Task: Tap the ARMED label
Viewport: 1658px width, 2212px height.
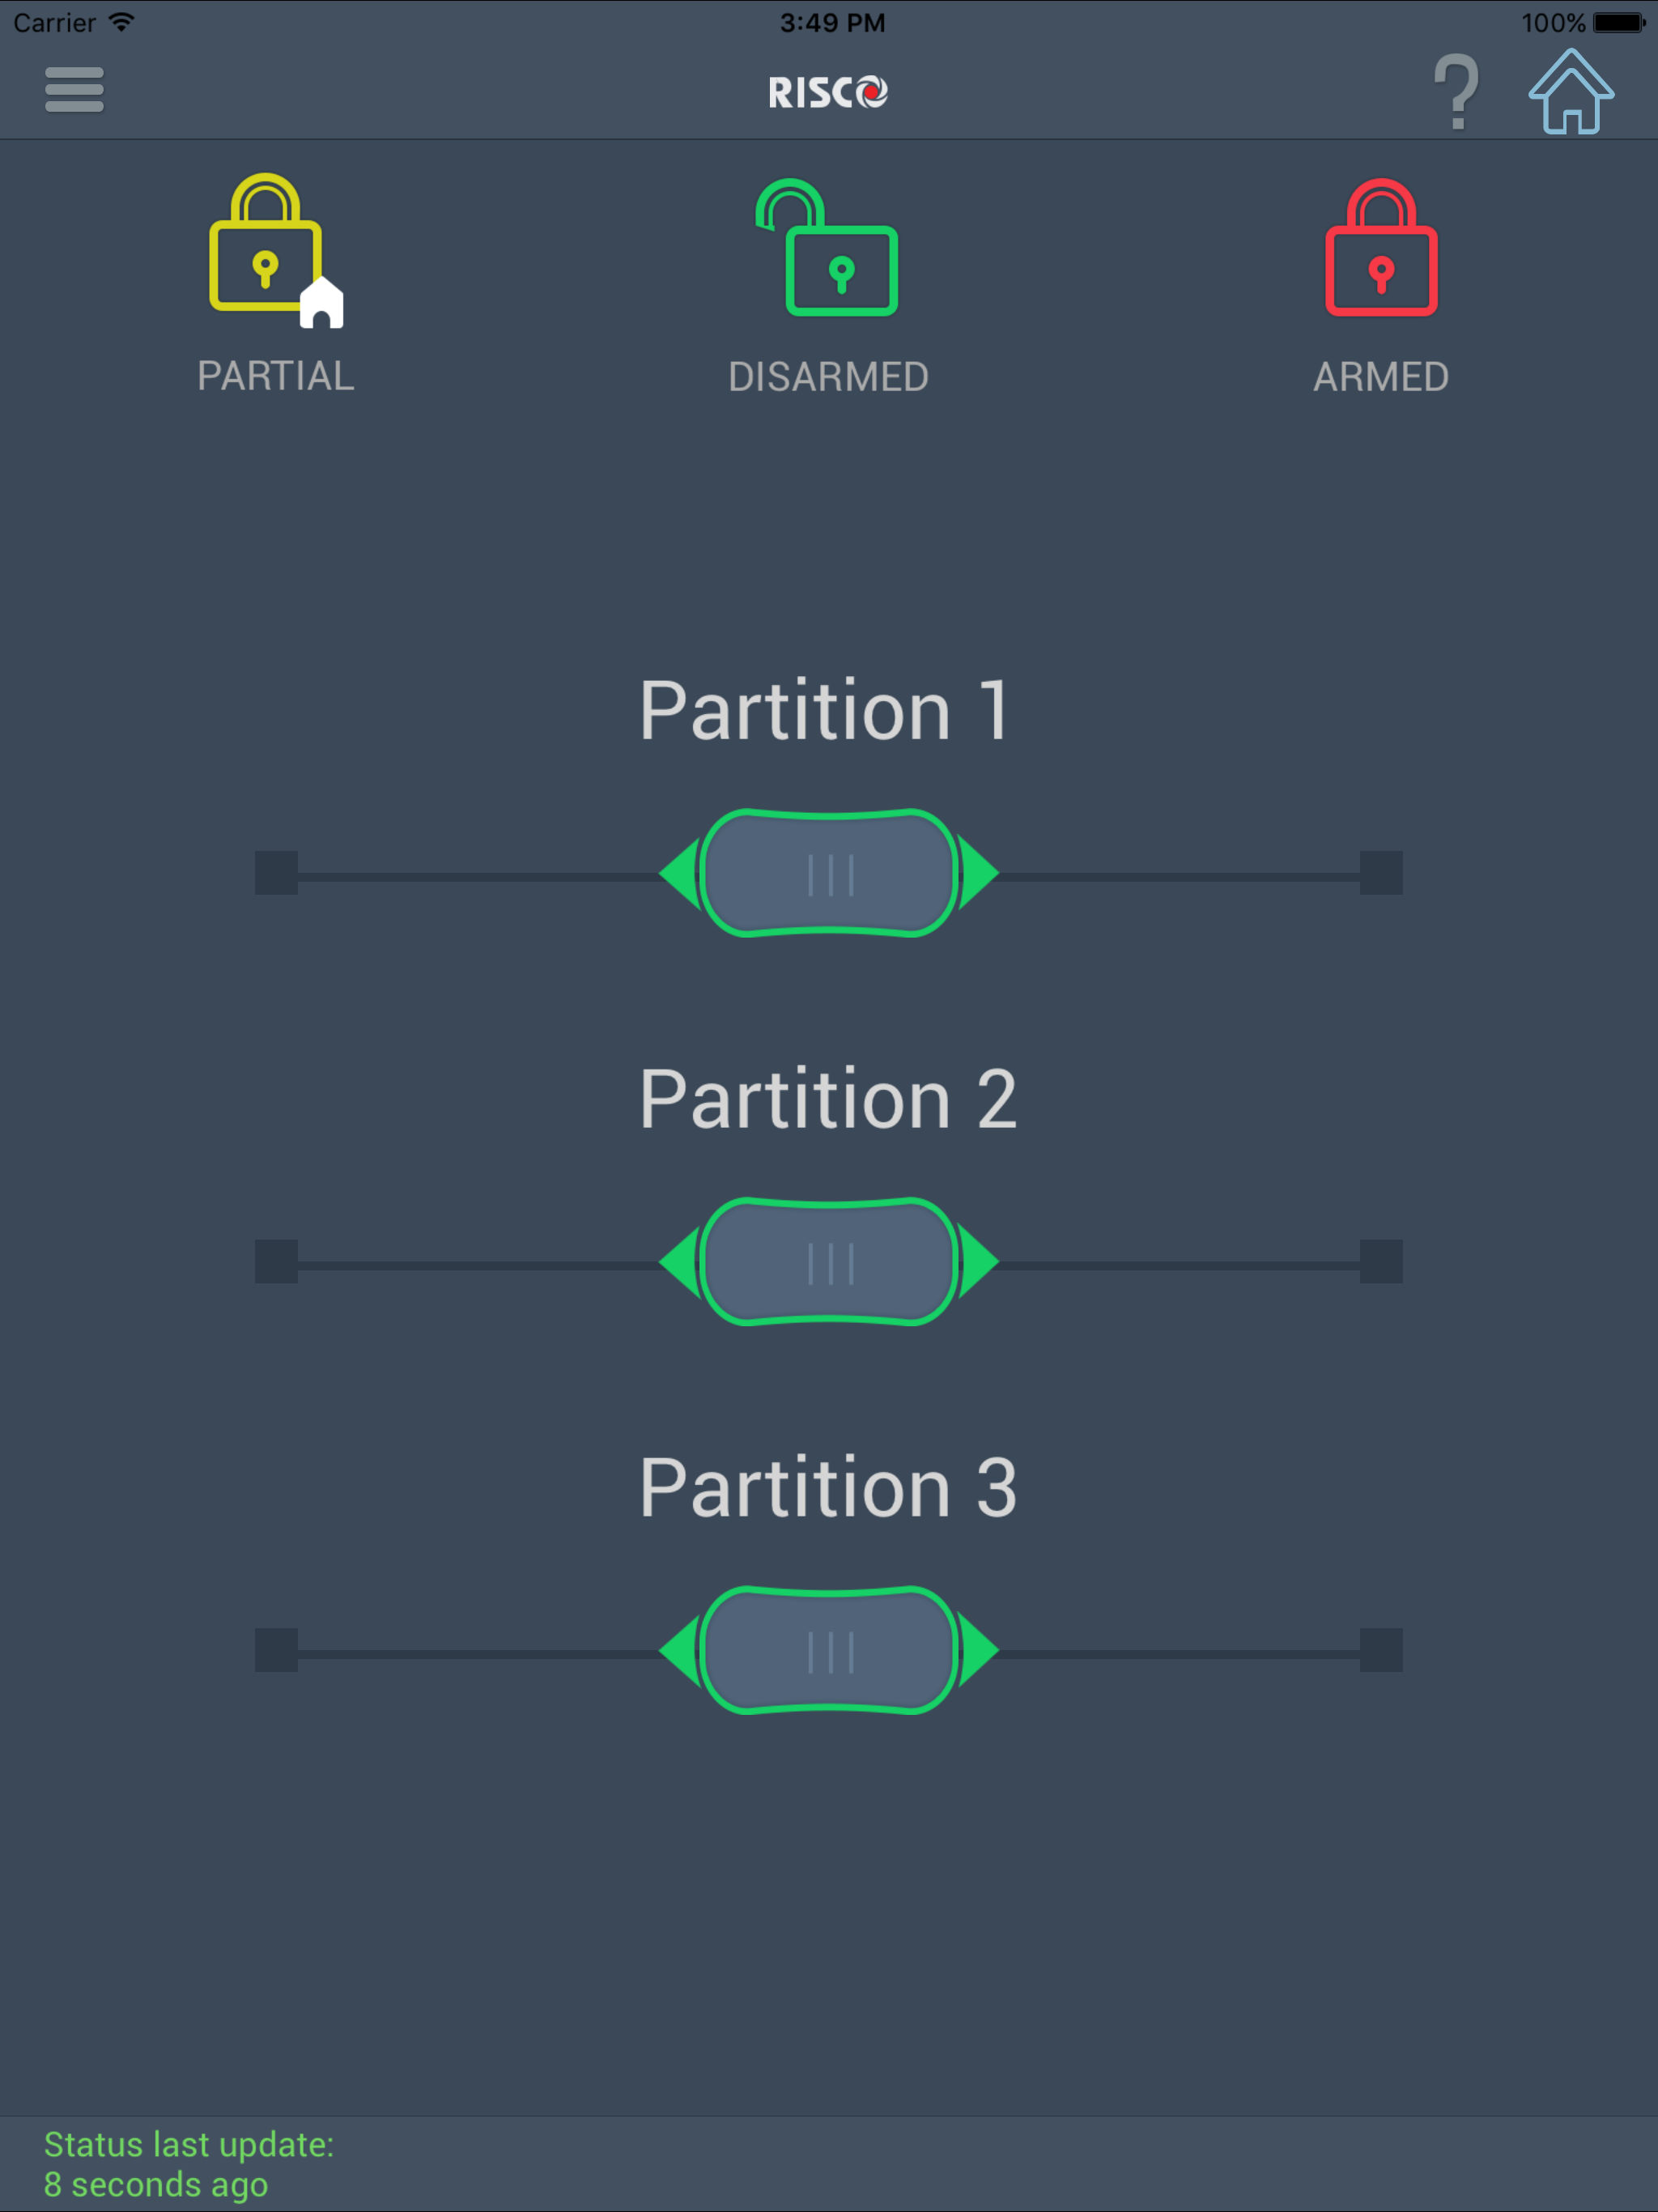Action: click(1381, 377)
